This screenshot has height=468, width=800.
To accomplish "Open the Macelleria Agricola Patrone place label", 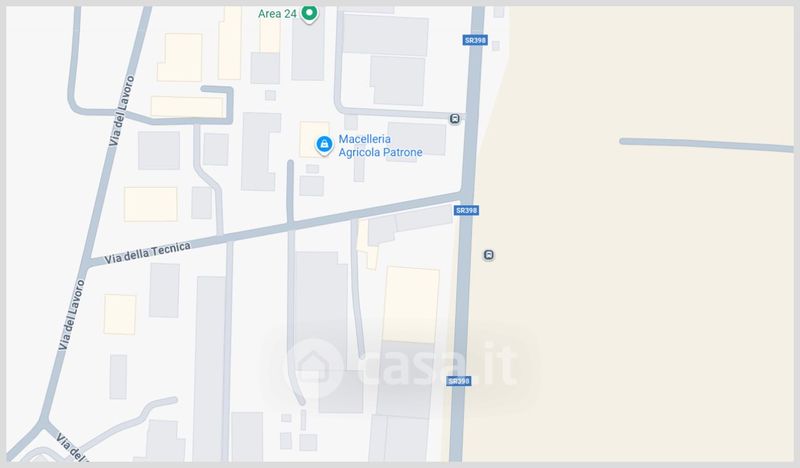I will (x=380, y=145).
